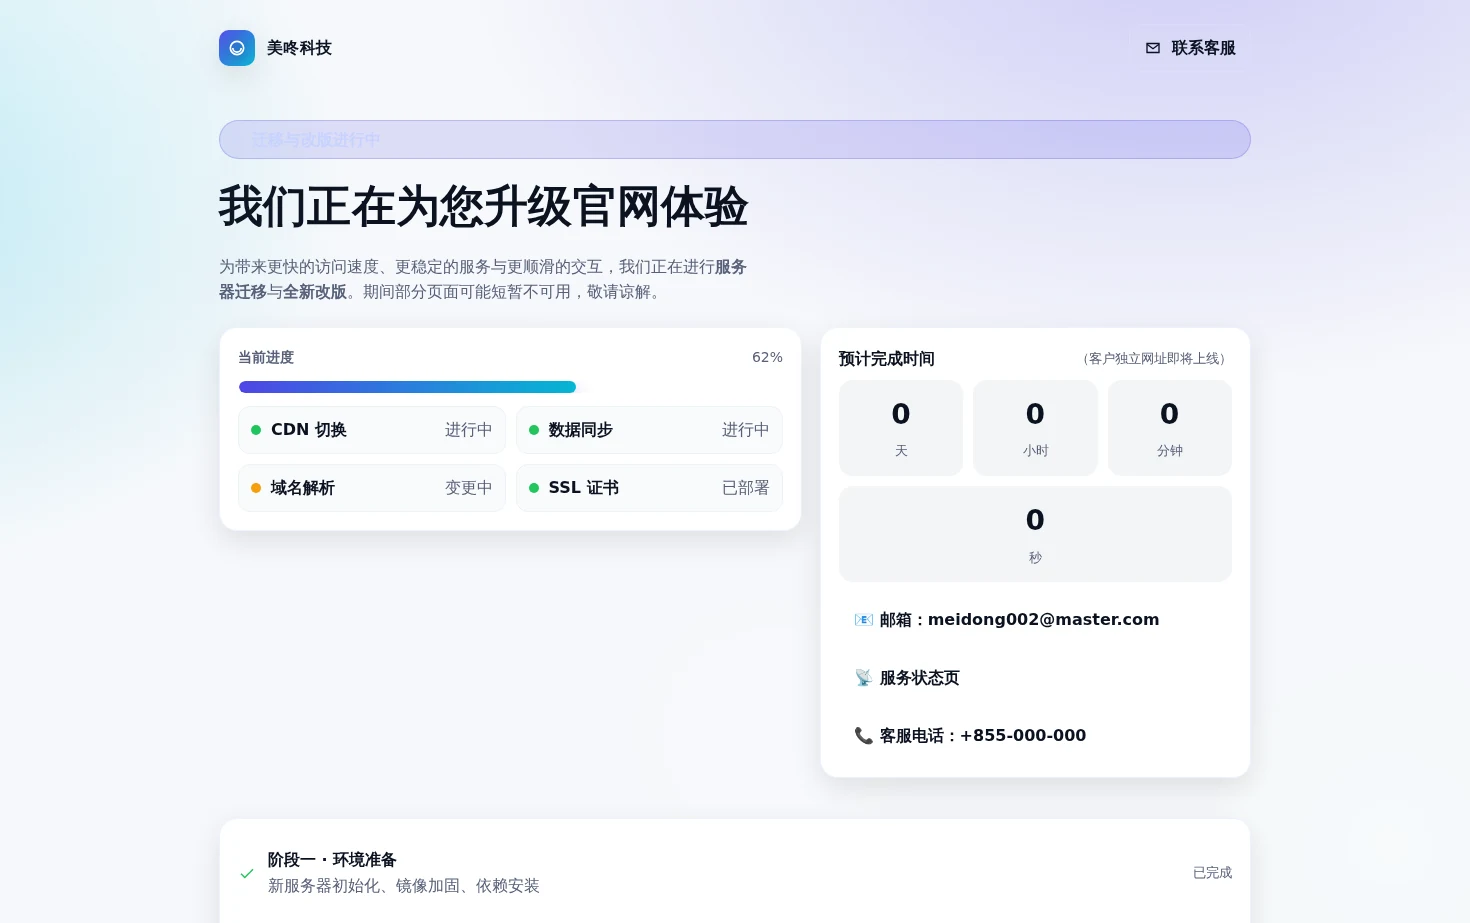Click the green dot beside 数据同步

[x=534, y=430]
